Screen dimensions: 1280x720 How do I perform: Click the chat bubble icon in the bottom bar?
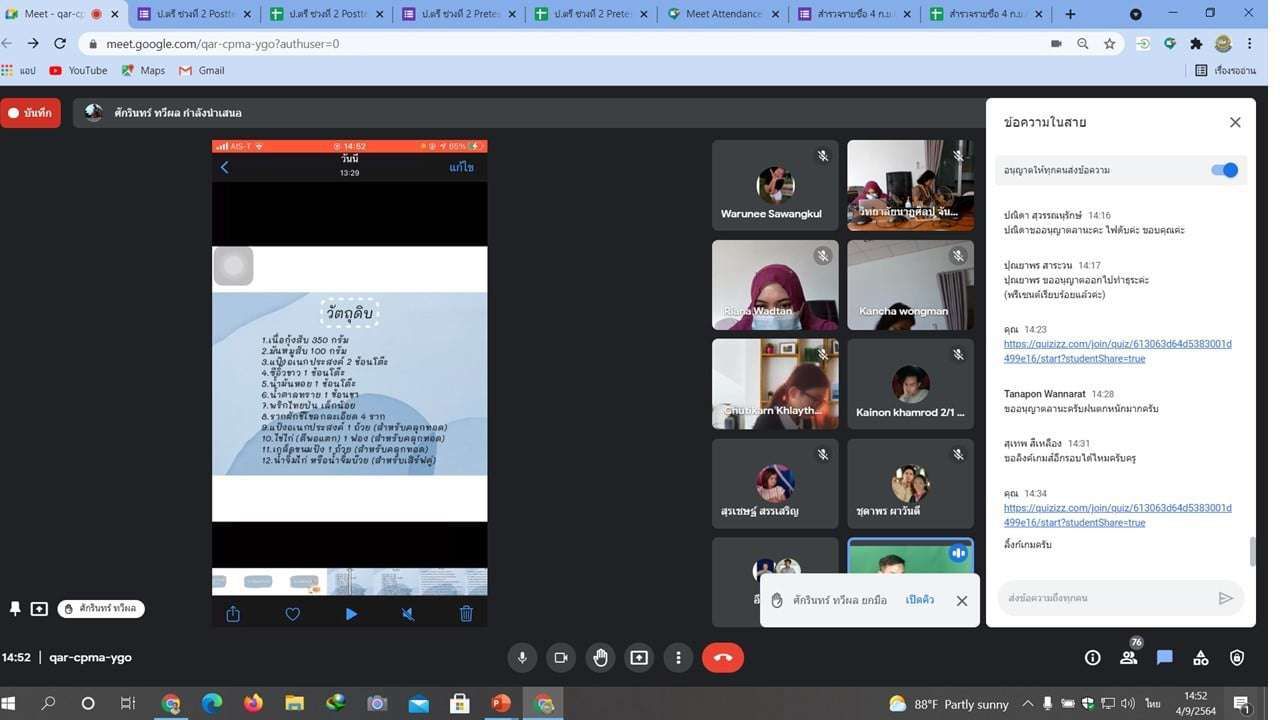pyautogui.click(x=1165, y=657)
